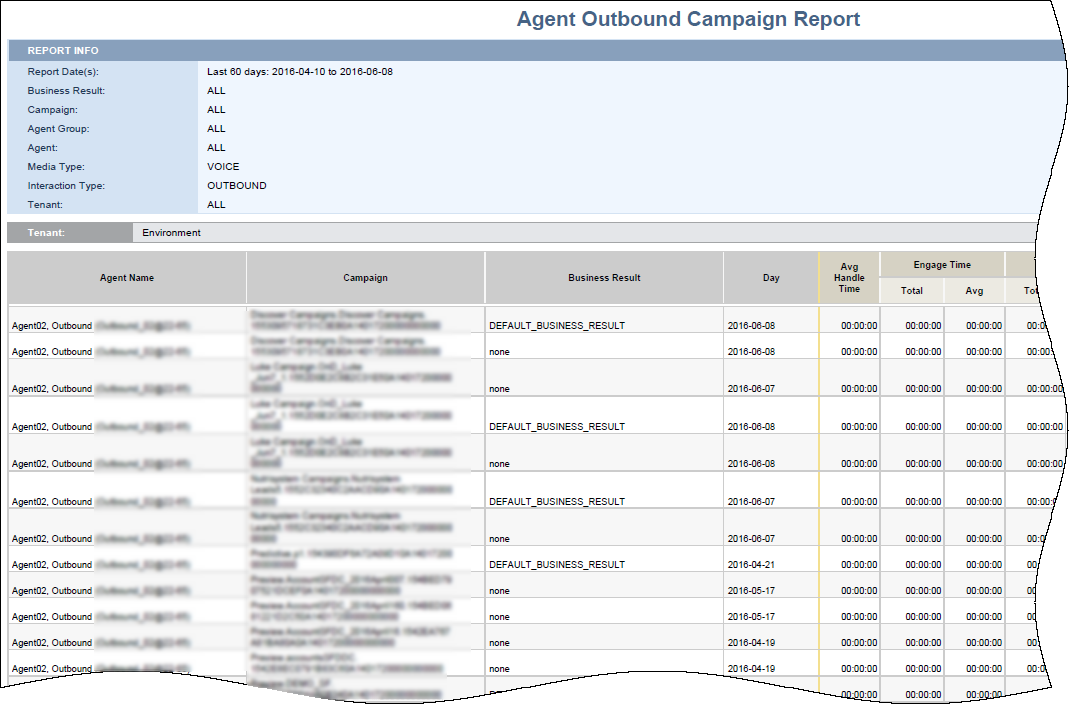Sort by the Agent Name column header
Viewport: 1069px width, 705px height.
click(127, 278)
